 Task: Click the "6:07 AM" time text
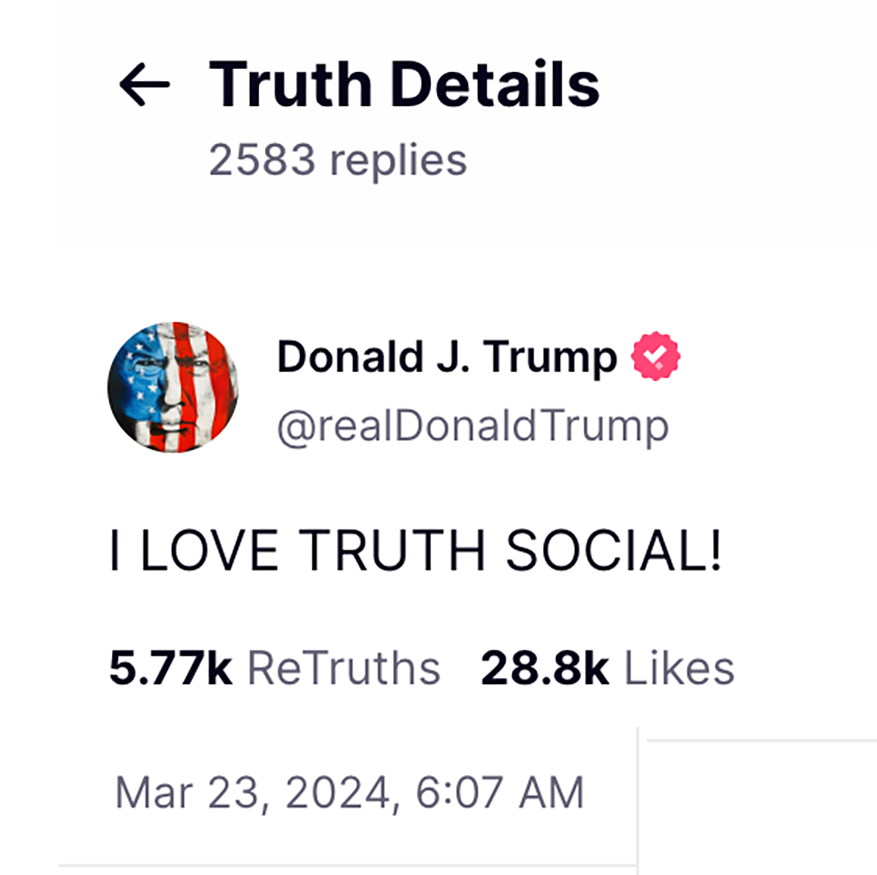pyautogui.click(x=497, y=793)
